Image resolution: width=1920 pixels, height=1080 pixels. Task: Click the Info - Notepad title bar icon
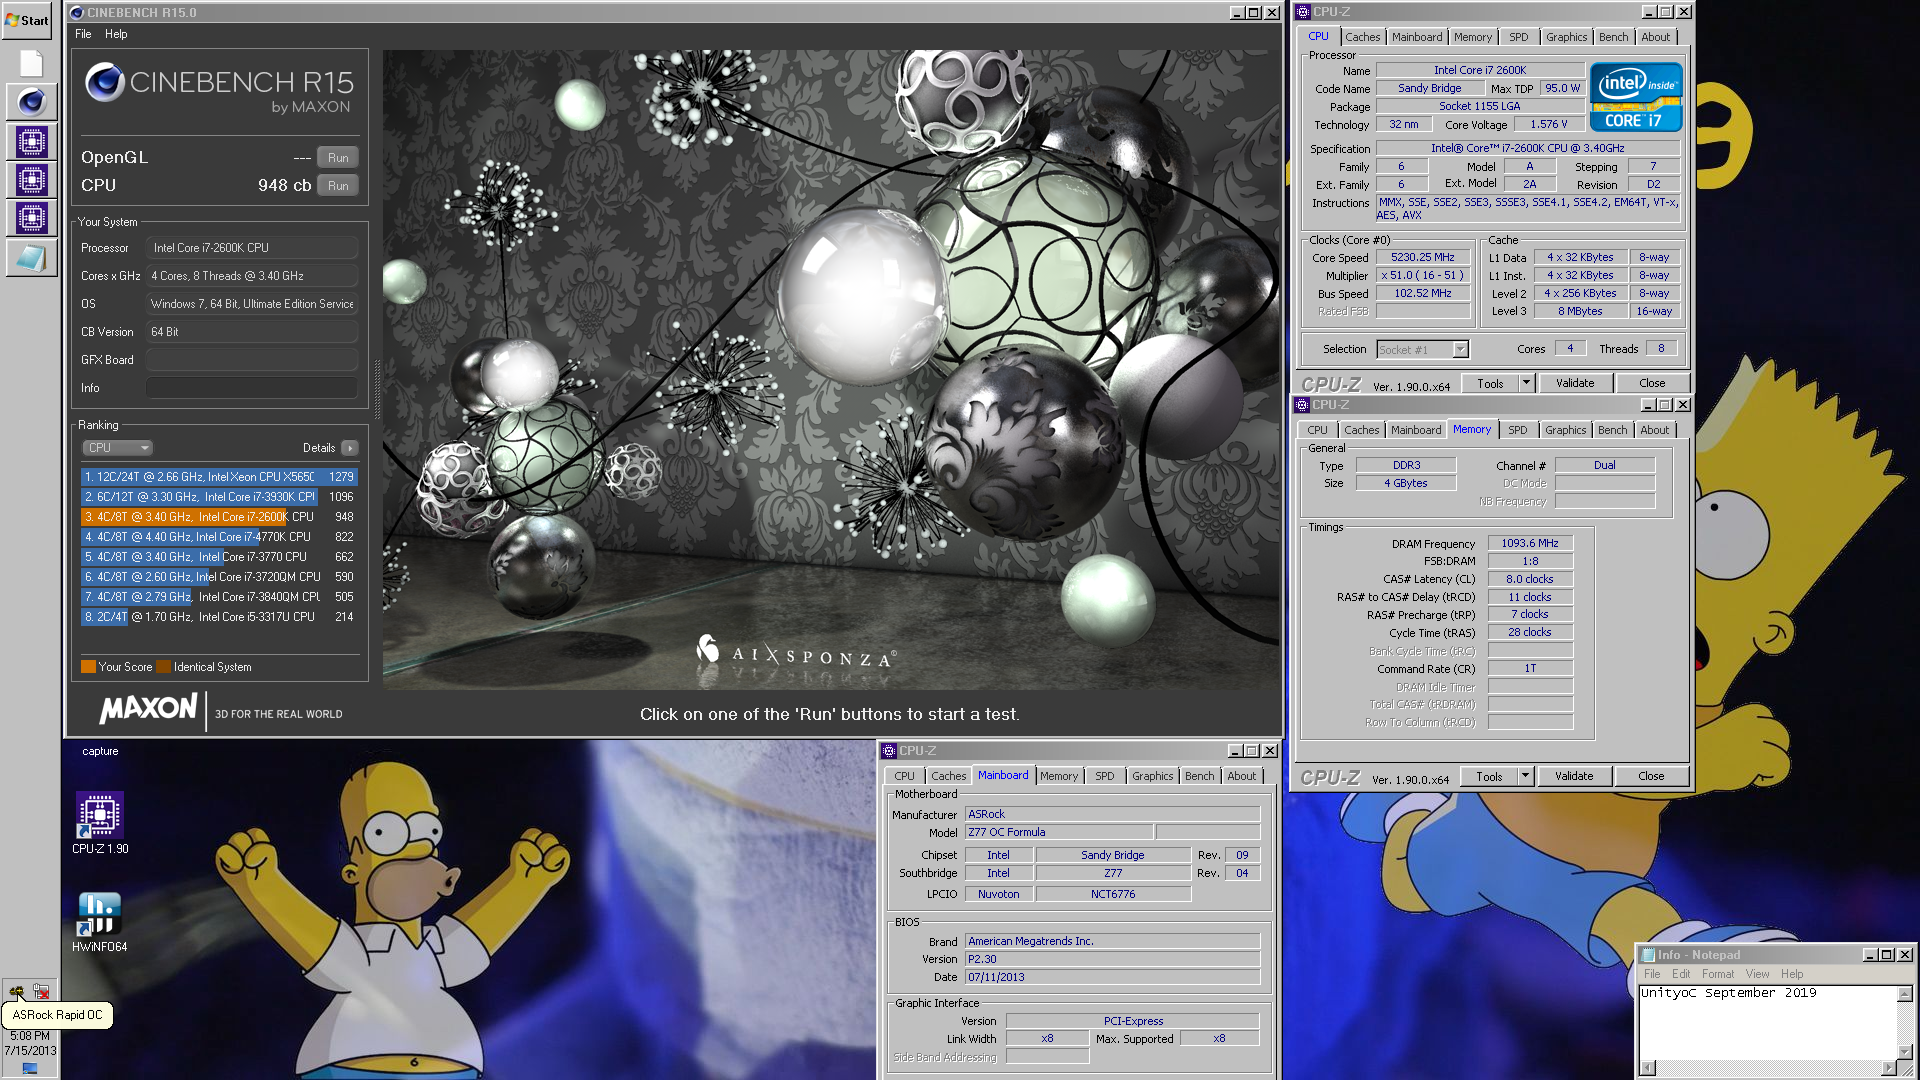(1648, 955)
